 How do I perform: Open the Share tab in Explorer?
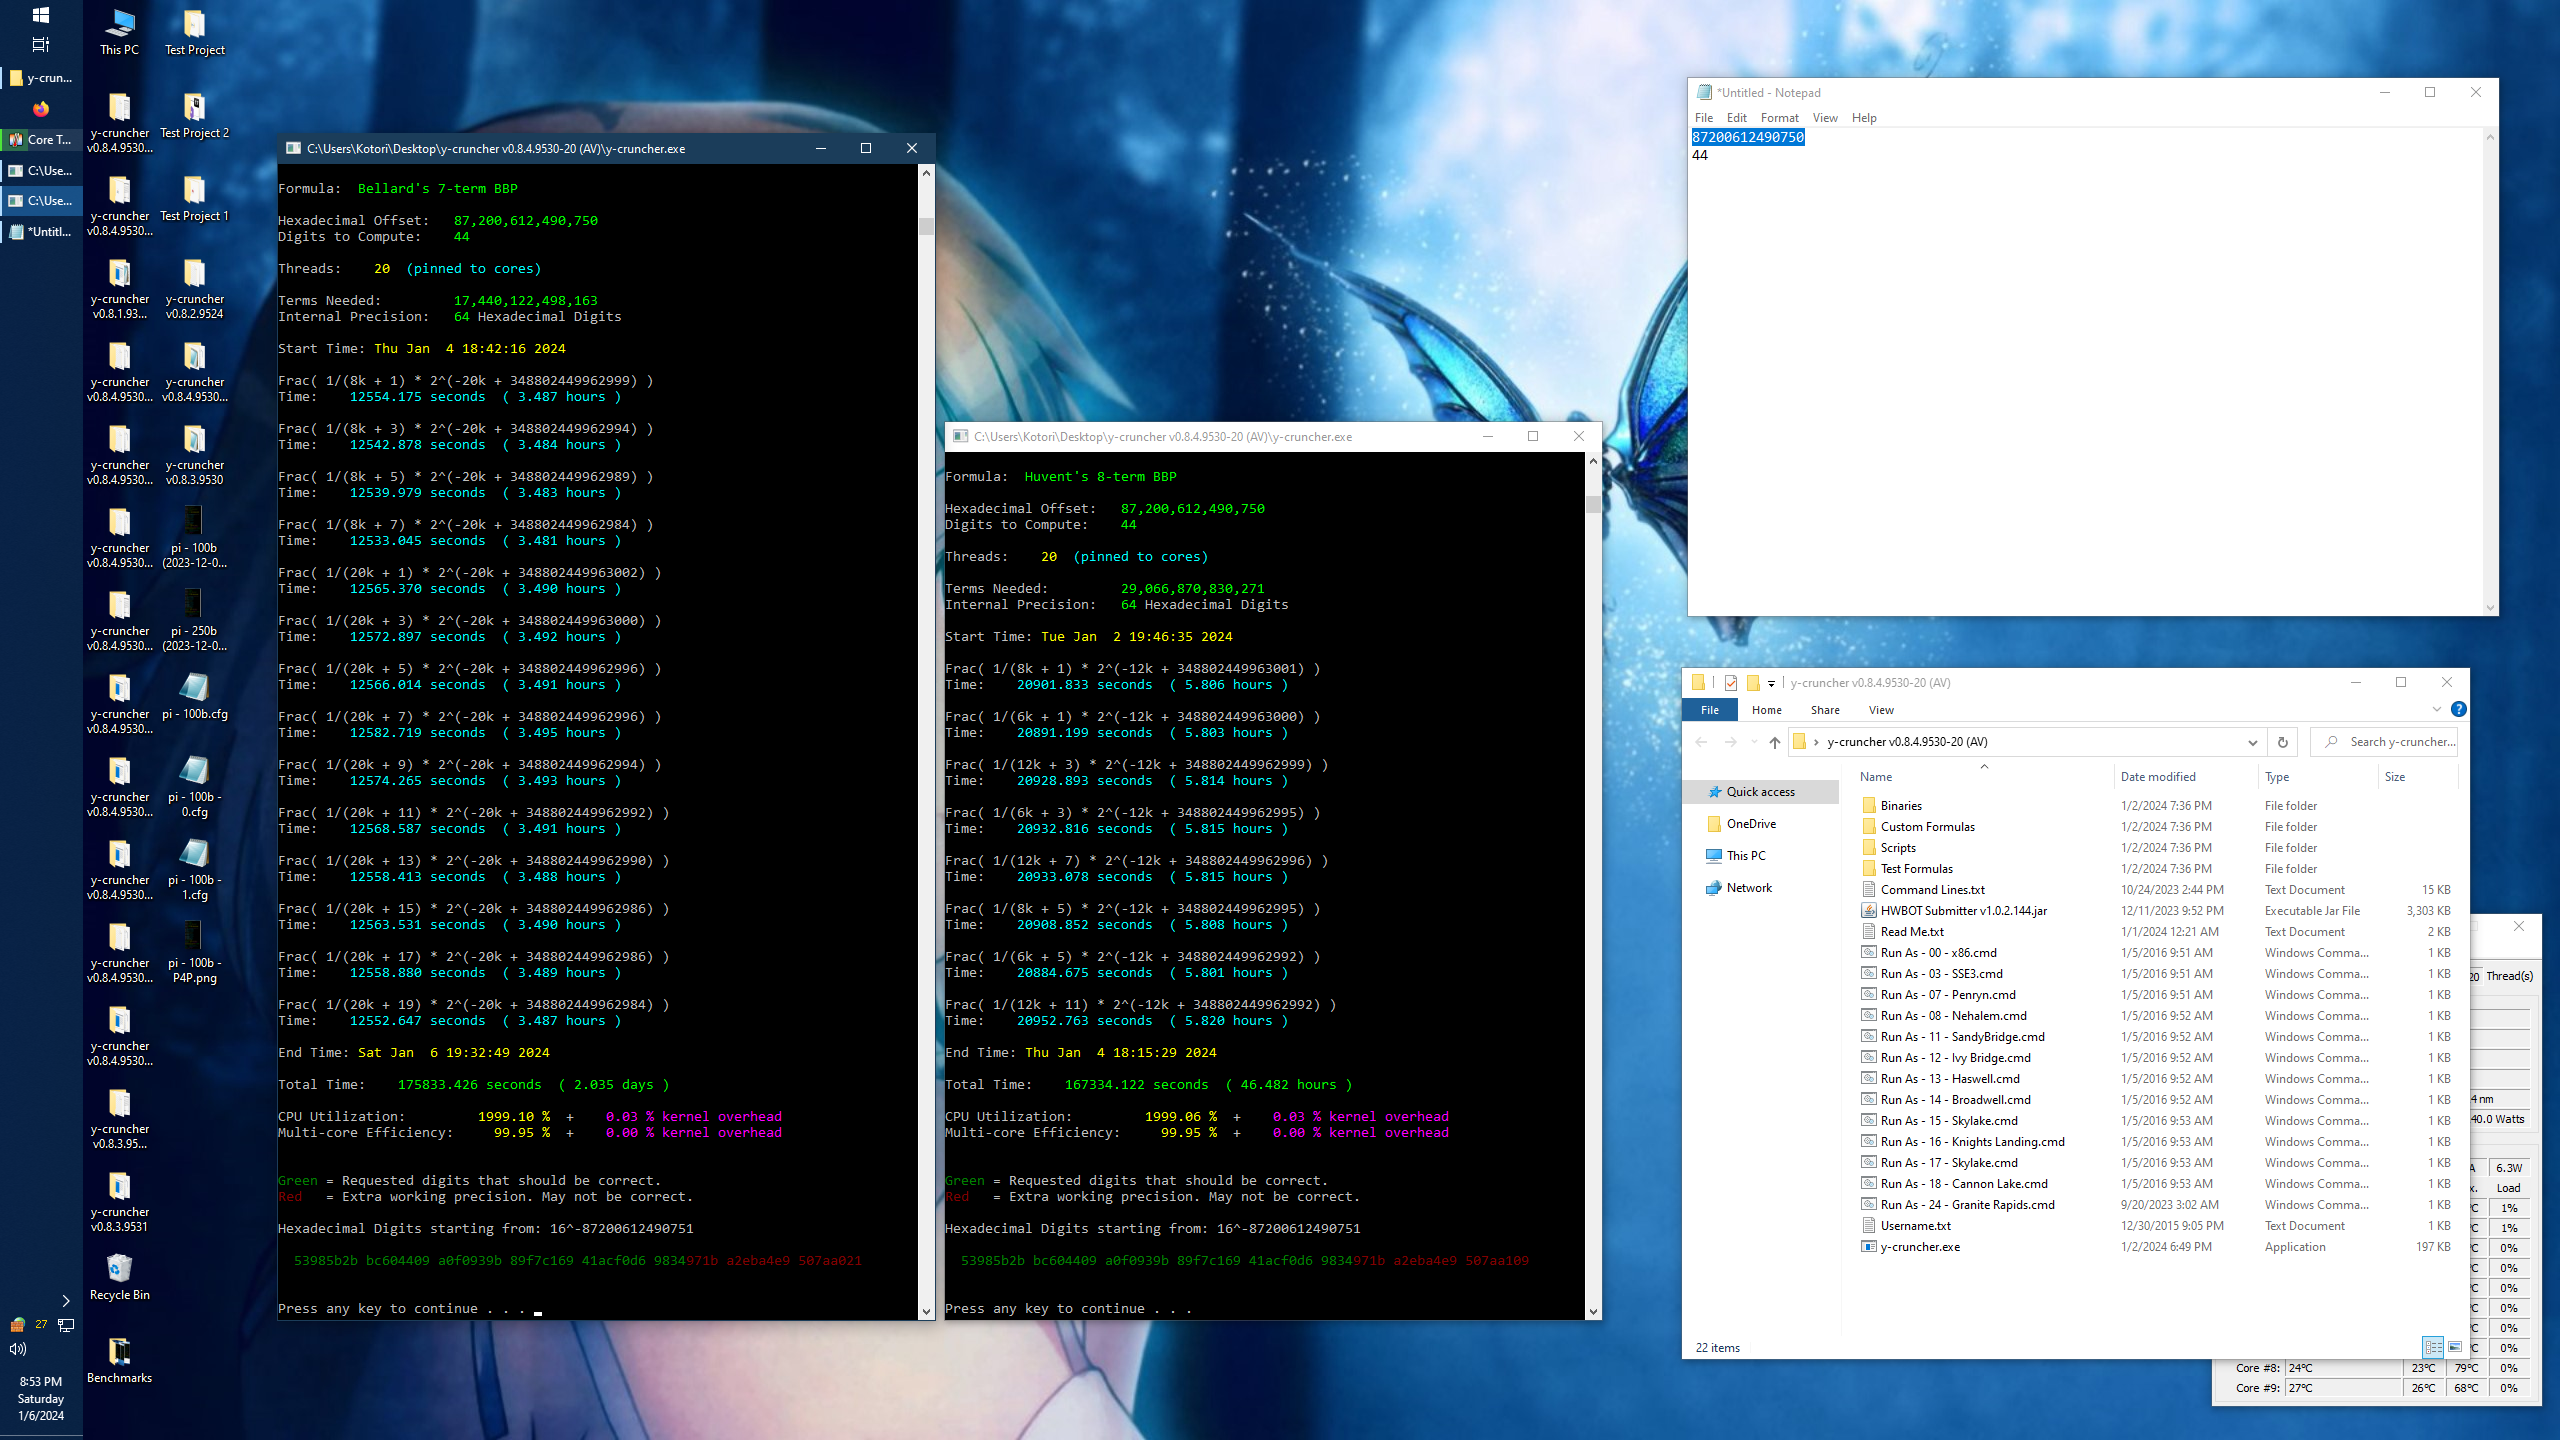pos(1824,710)
